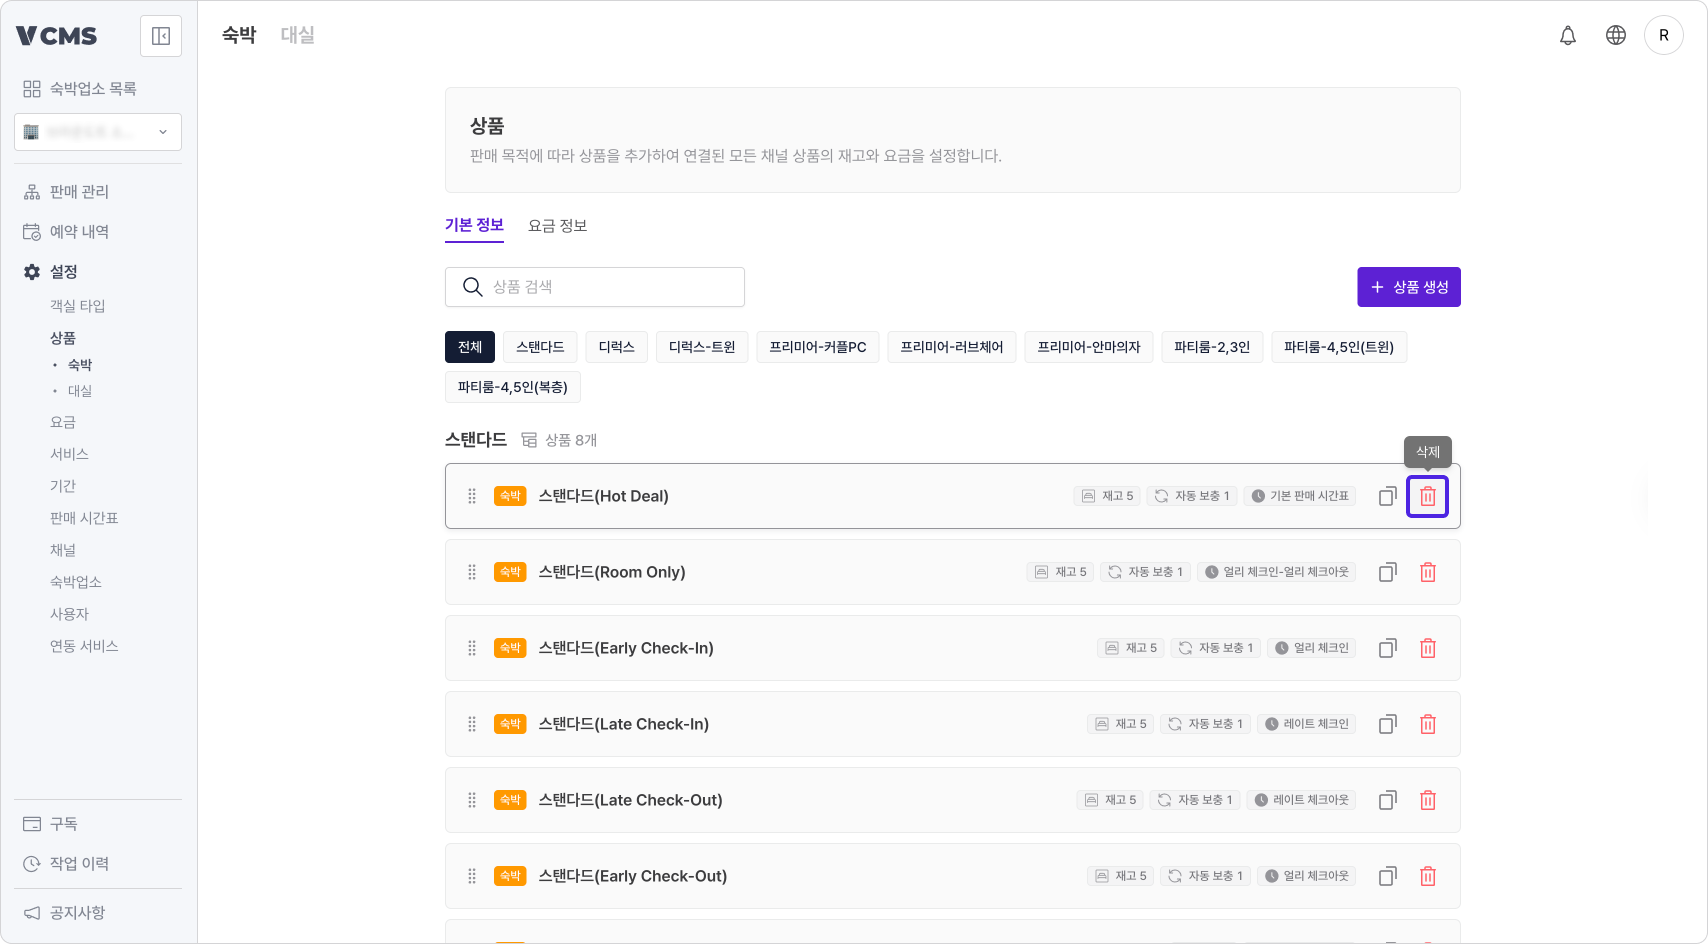
Task: Filter by 파티룸-4,5인(트윈) chip
Action: tap(1339, 347)
